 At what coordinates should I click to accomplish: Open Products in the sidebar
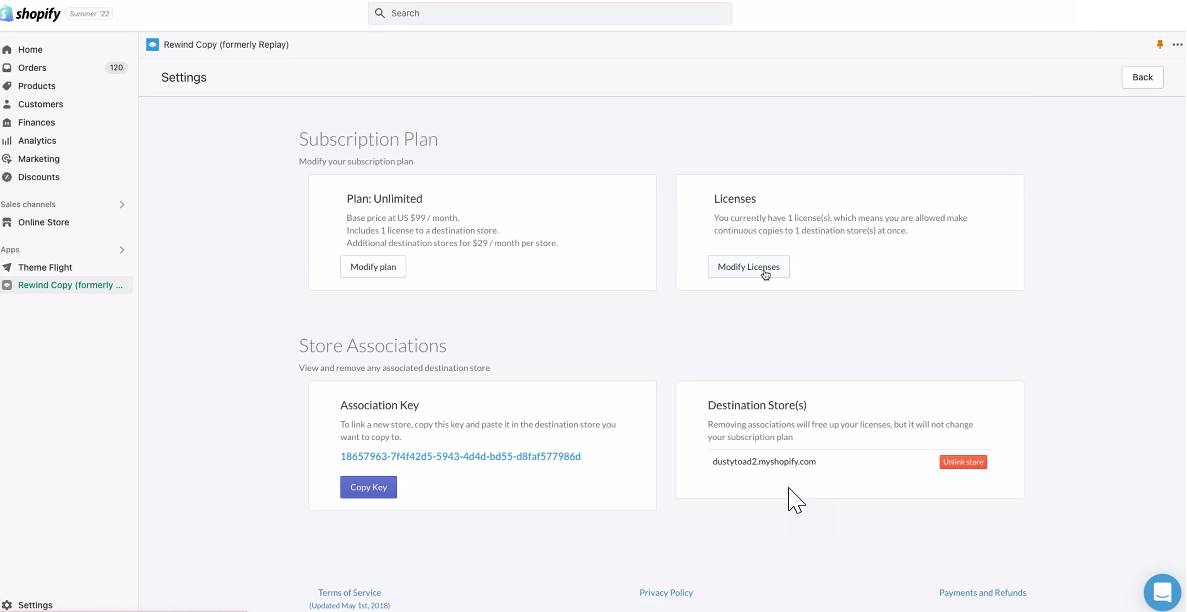coord(36,86)
